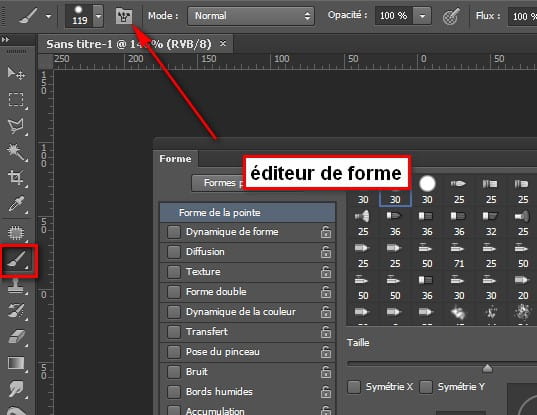This screenshot has width=537, height=415.
Task: Check the Symétrie X option
Action: pos(354,387)
